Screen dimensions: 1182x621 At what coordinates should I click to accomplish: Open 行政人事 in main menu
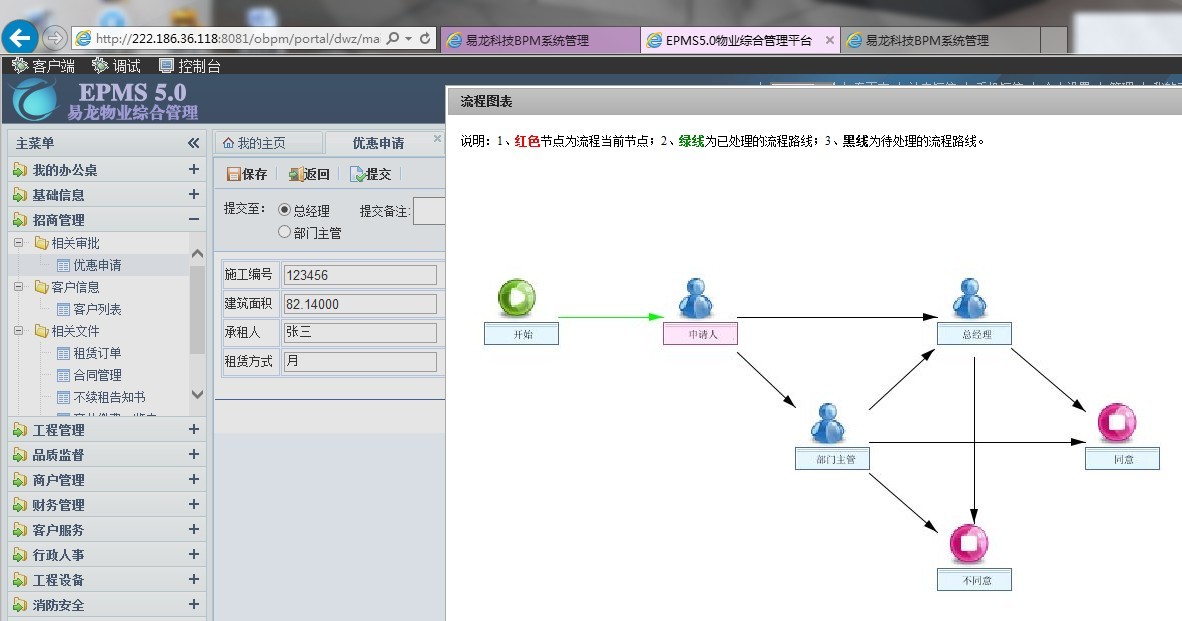pos(106,555)
